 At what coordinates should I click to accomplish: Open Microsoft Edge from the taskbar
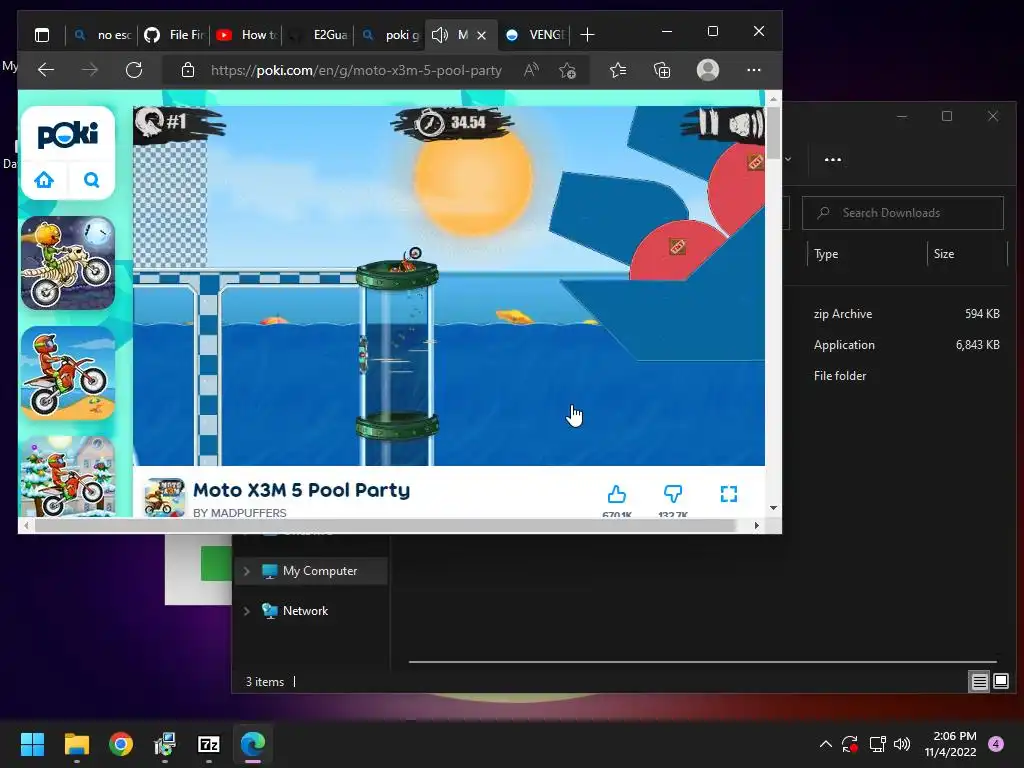point(253,744)
